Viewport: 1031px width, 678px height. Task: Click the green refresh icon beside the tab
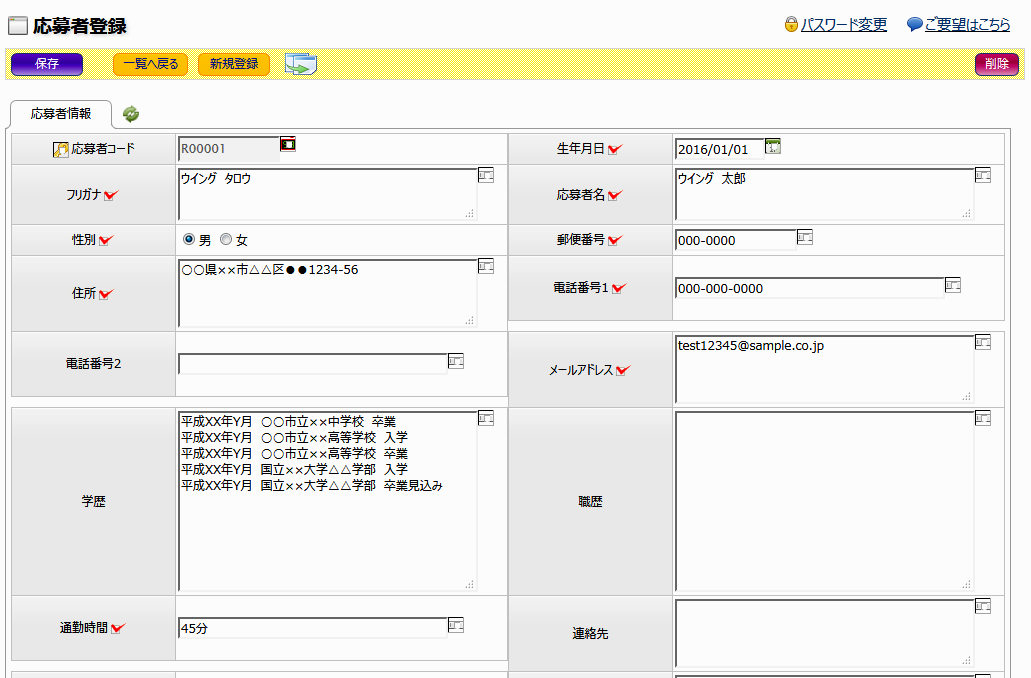point(131,115)
